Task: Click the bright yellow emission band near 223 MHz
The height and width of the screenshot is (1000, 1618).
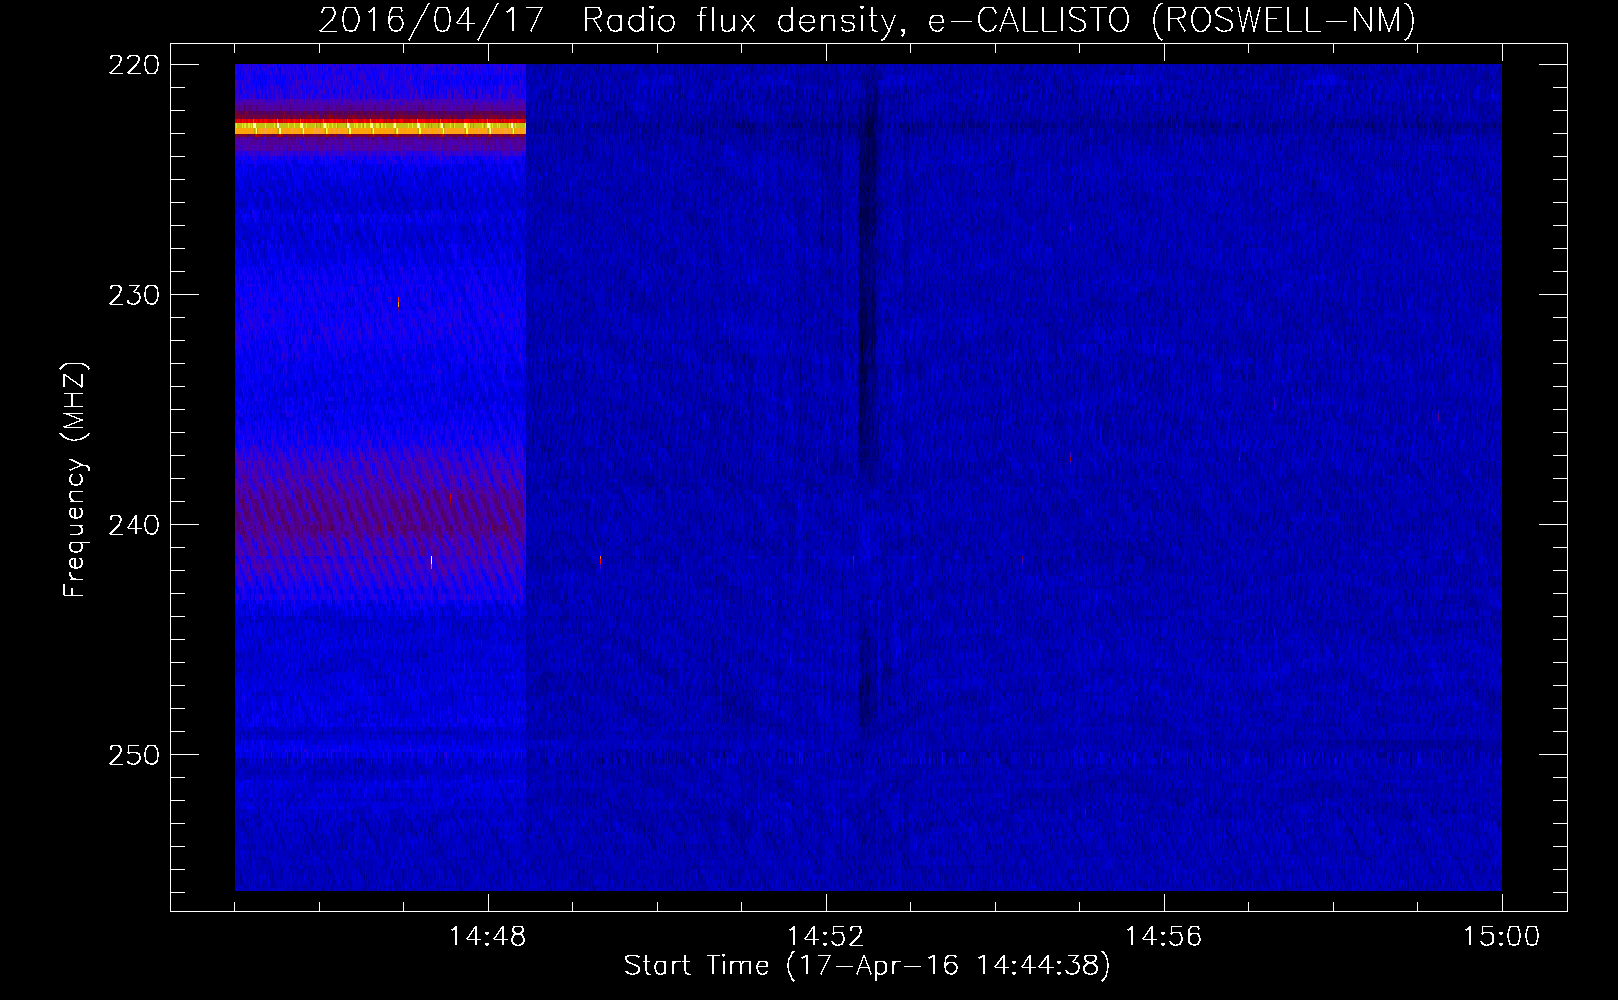Action: (380, 127)
